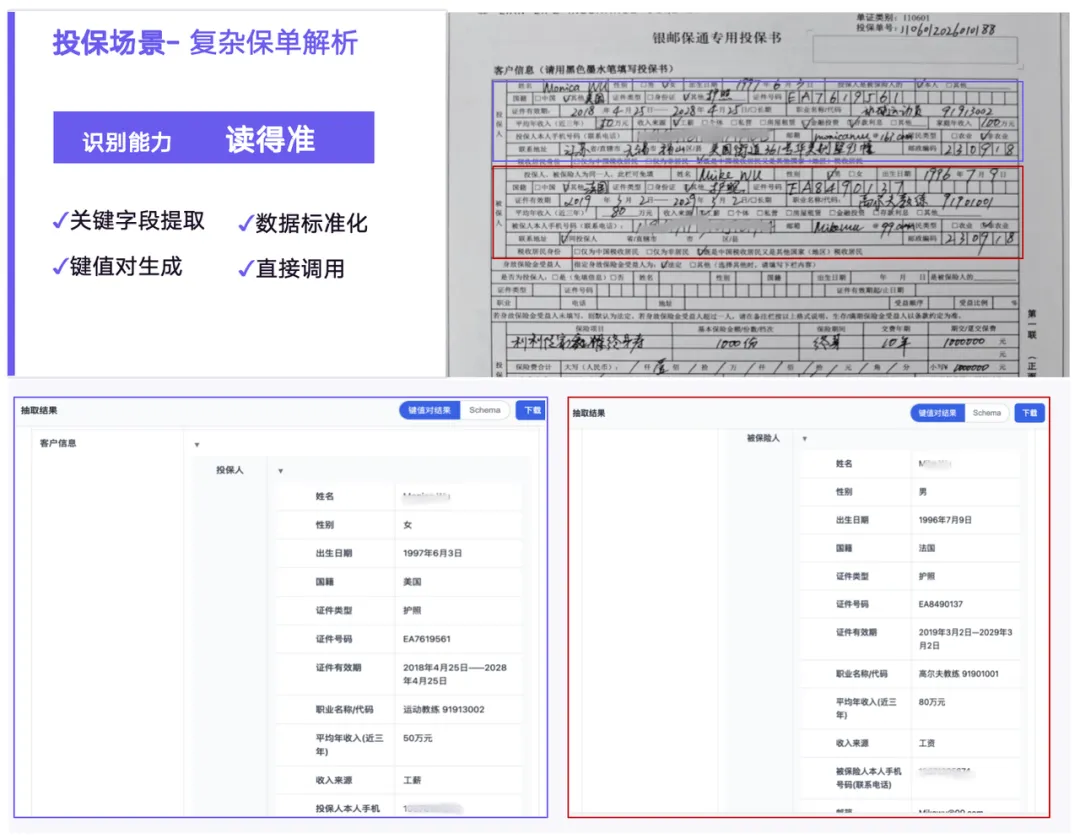Click 投保人本人手机 field label
The image size is (1080, 839).
347,809
